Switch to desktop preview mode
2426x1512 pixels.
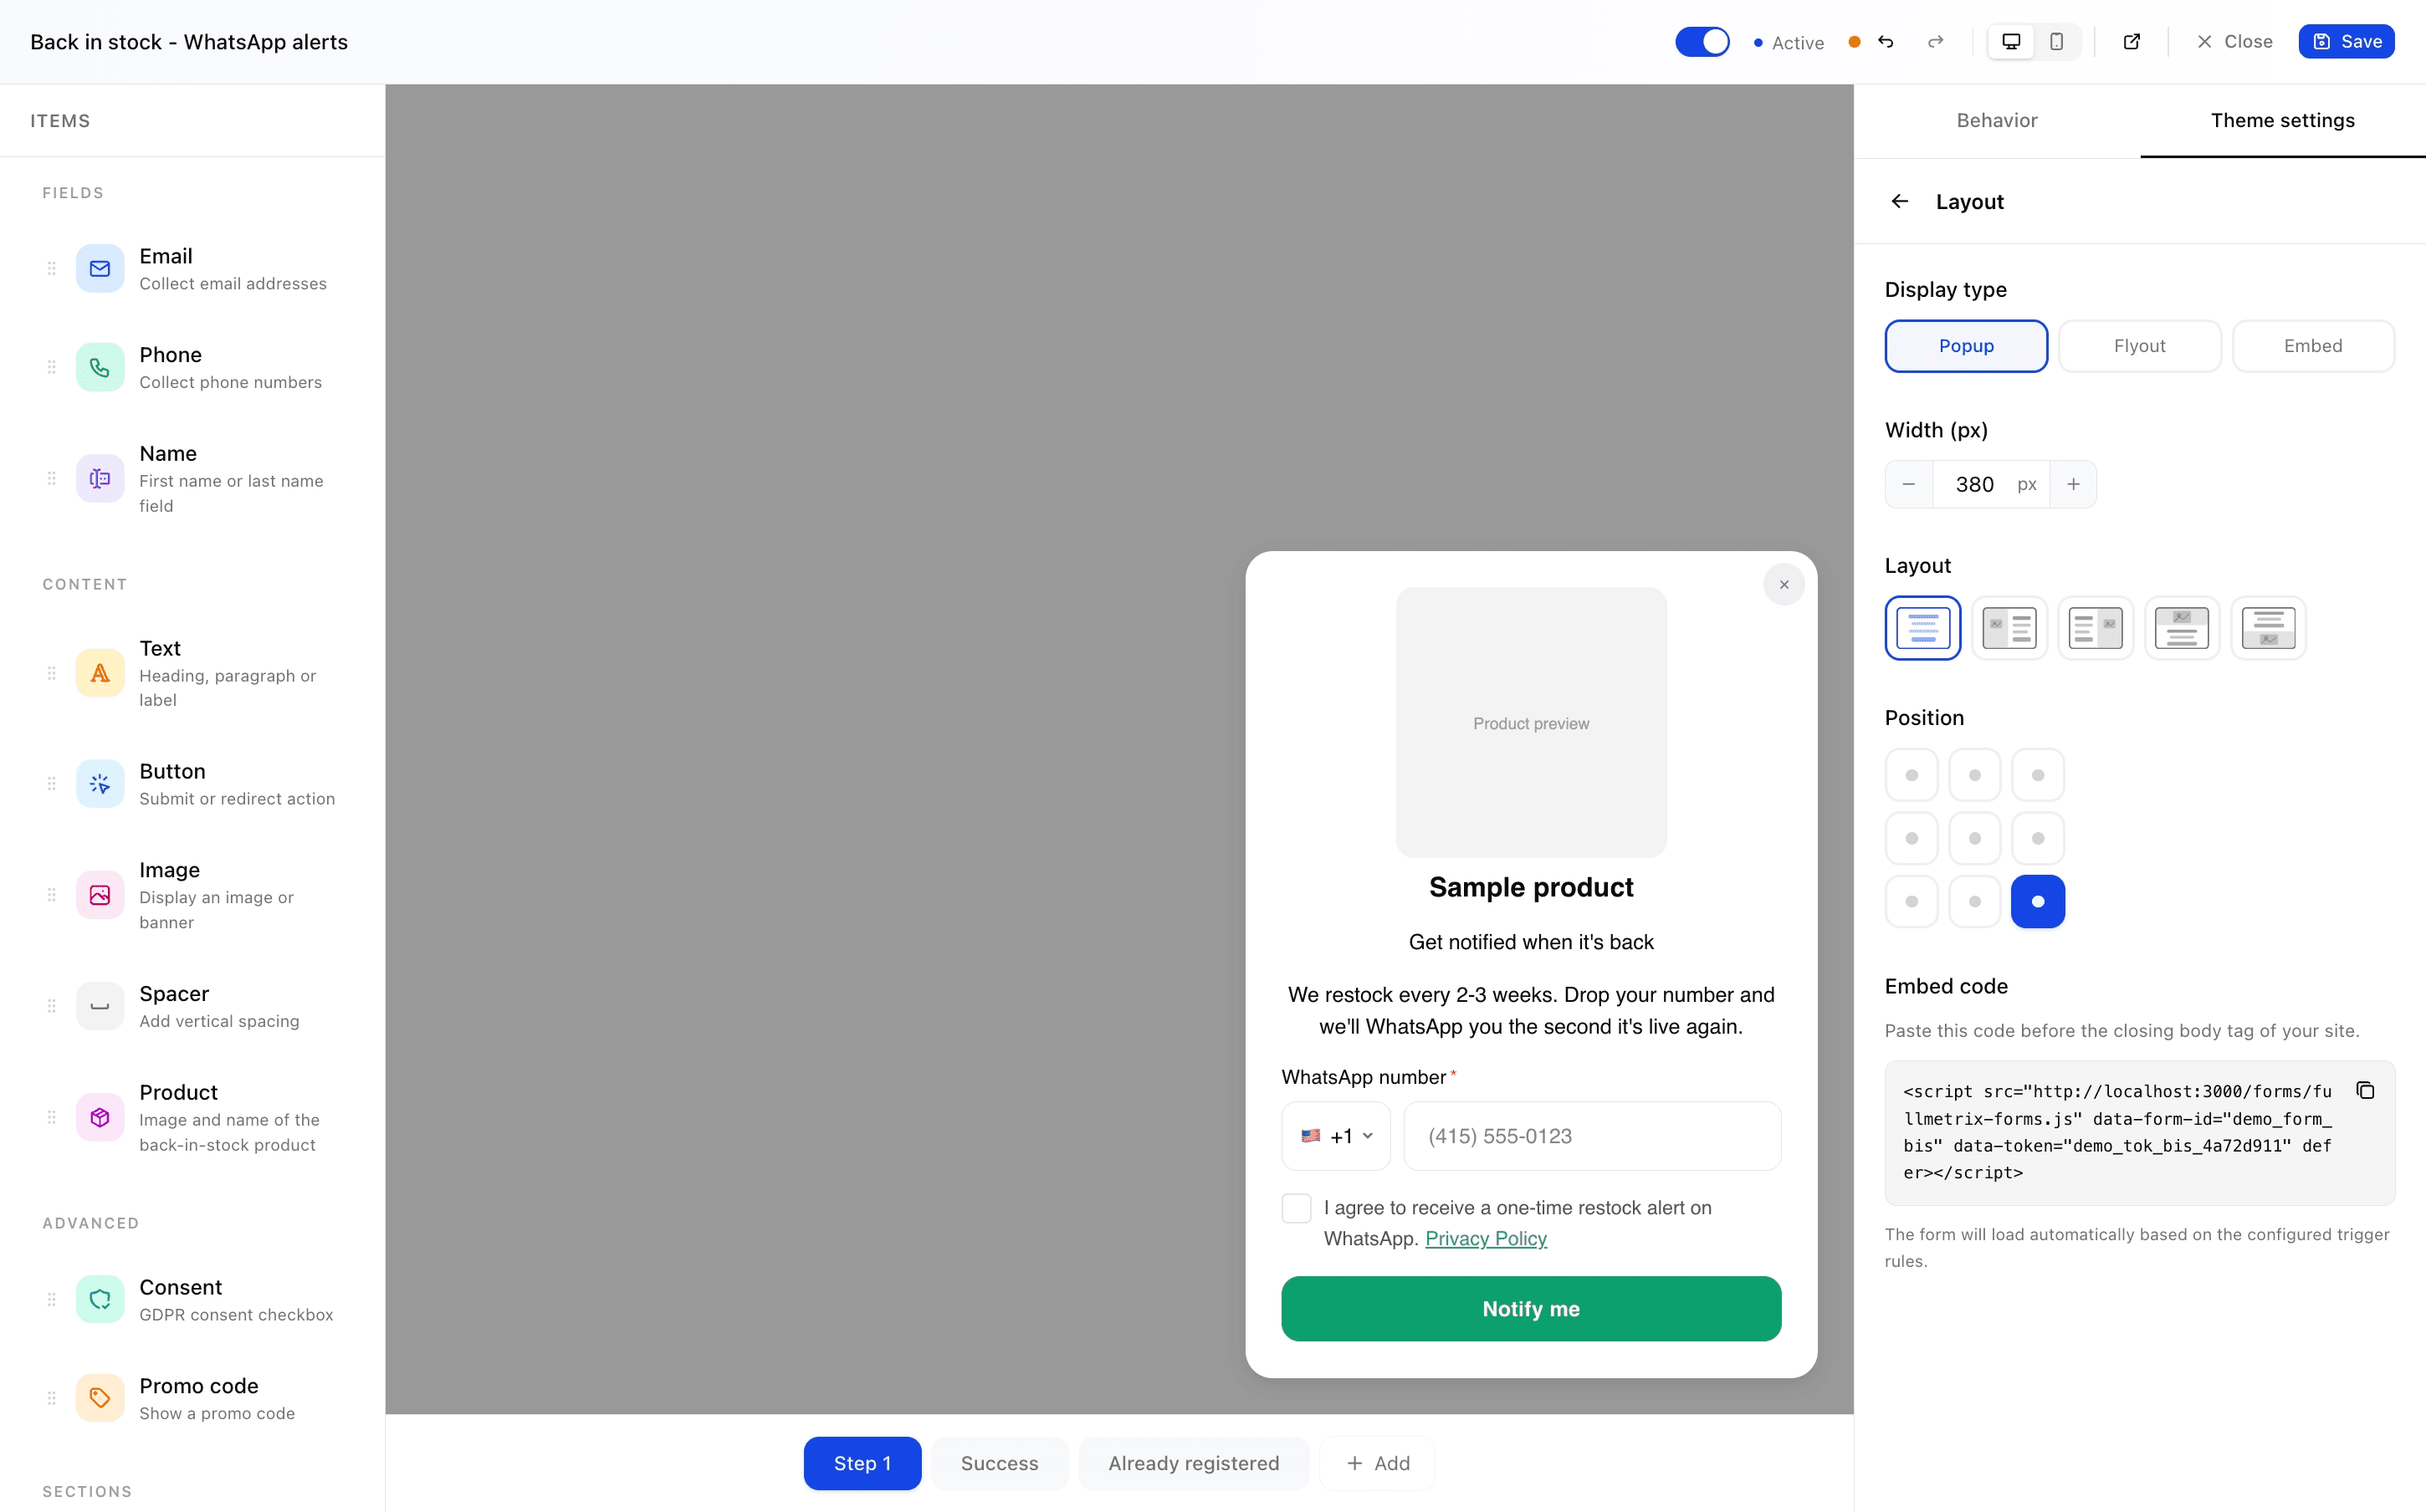pos(2011,42)
